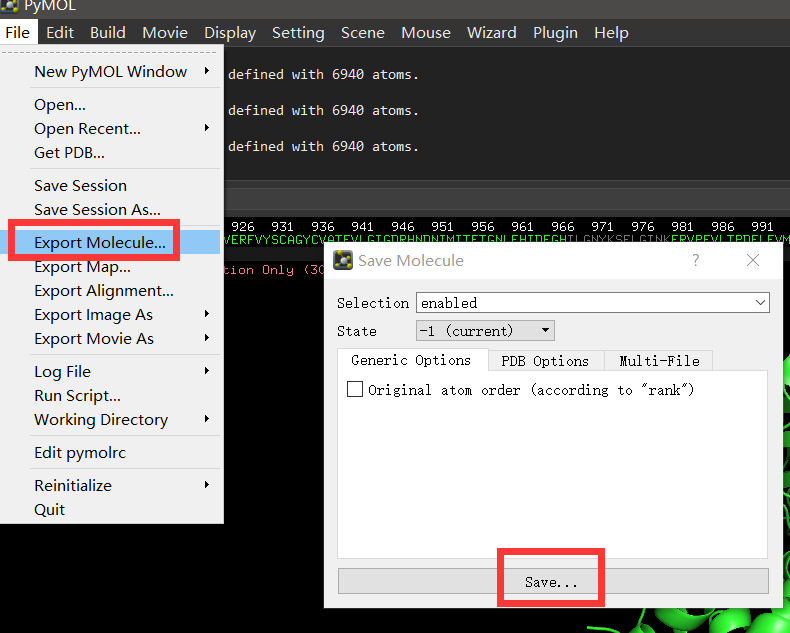This screenshot has width=790, height=633.
Task: Expand Log File submenu
Action: tap(112, 371)
